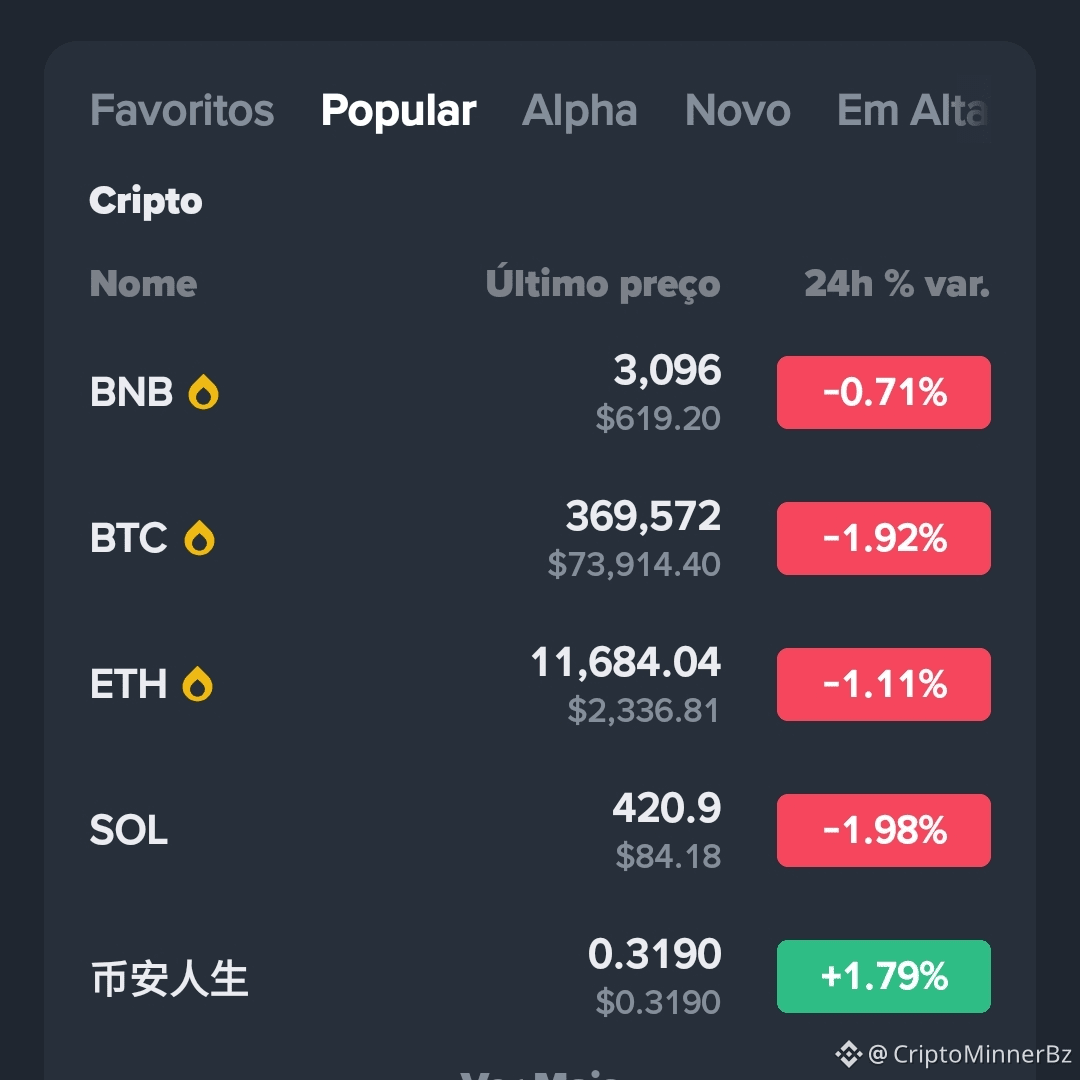1080x1080 pixels.
Task: Click SOL -1.98% change badge
Action: [884, 831]
